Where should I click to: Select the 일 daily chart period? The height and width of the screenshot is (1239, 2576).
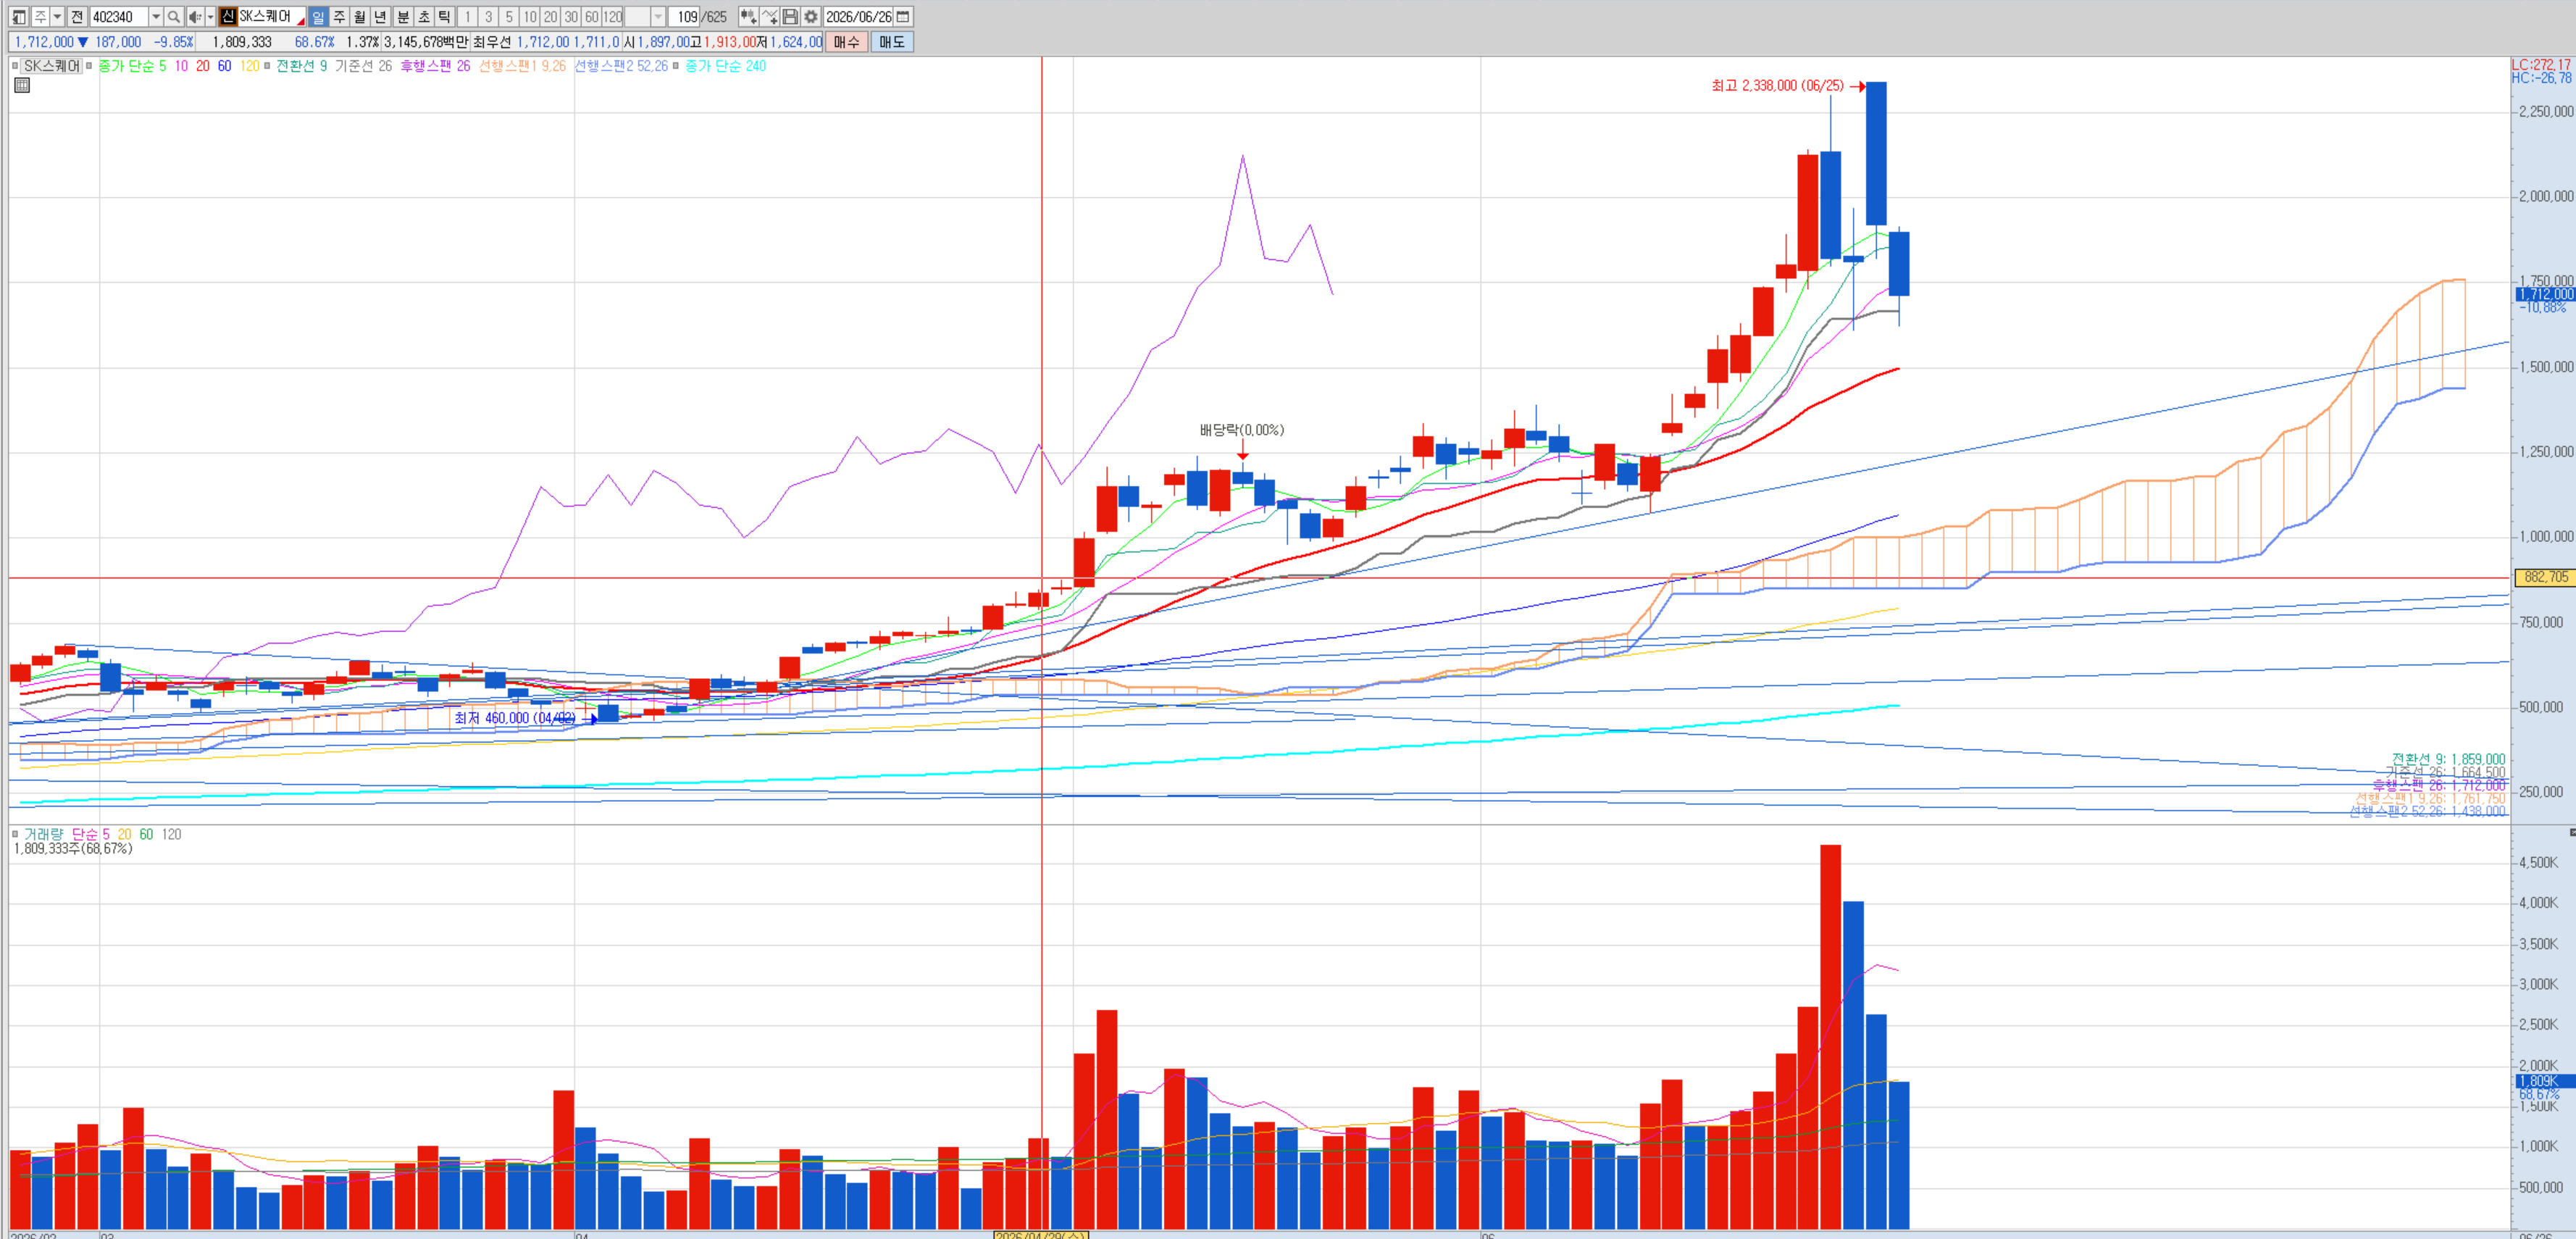tap(318, 17)
